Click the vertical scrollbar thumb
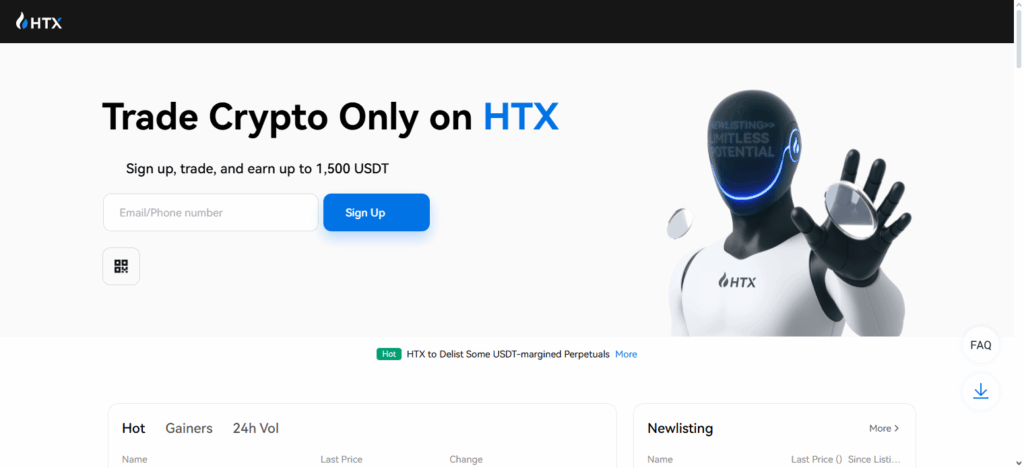 1019,38
